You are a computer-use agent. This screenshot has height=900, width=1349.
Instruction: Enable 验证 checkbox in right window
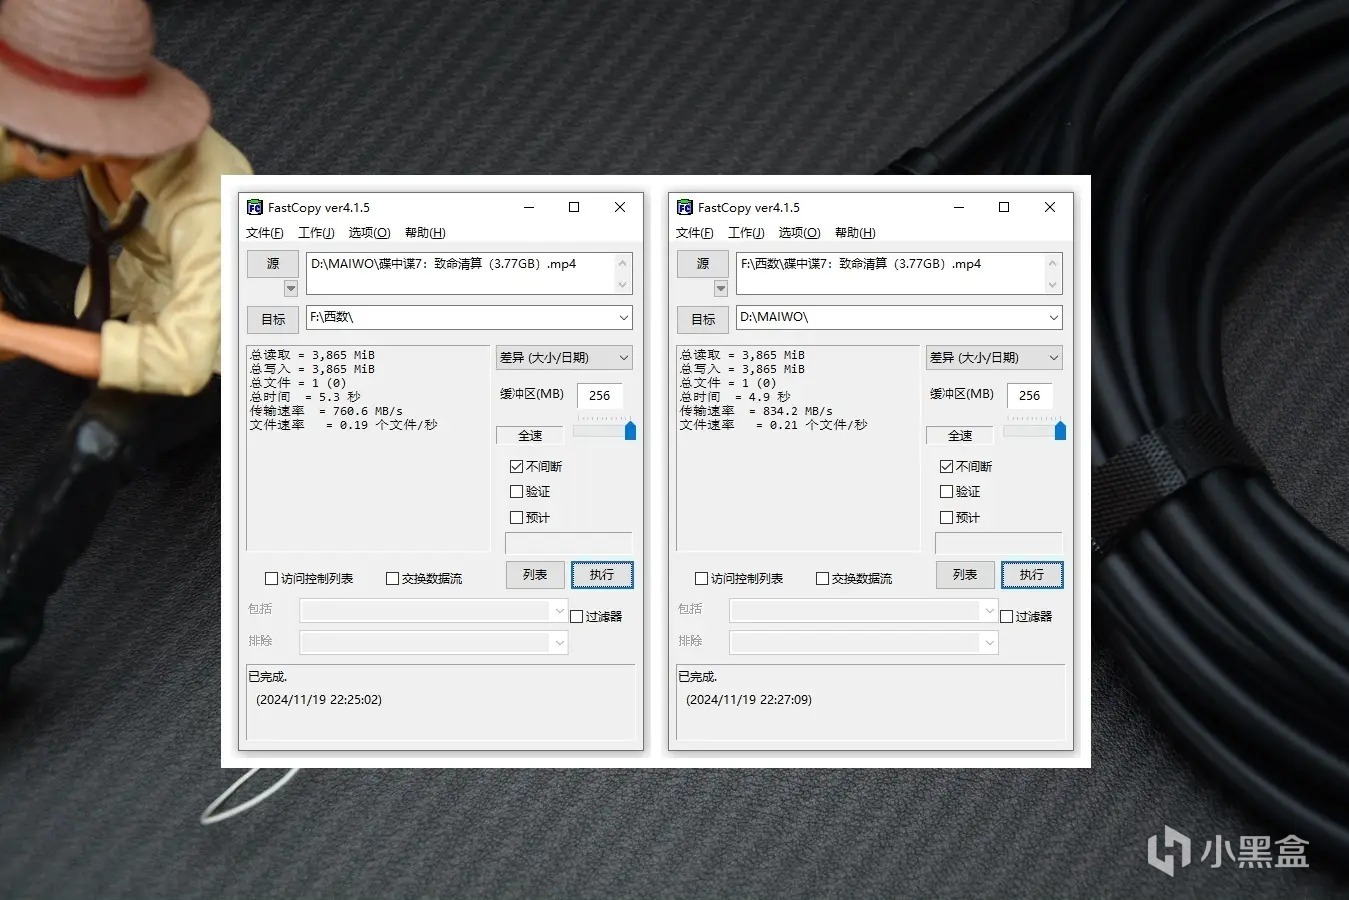coord(946,492)
